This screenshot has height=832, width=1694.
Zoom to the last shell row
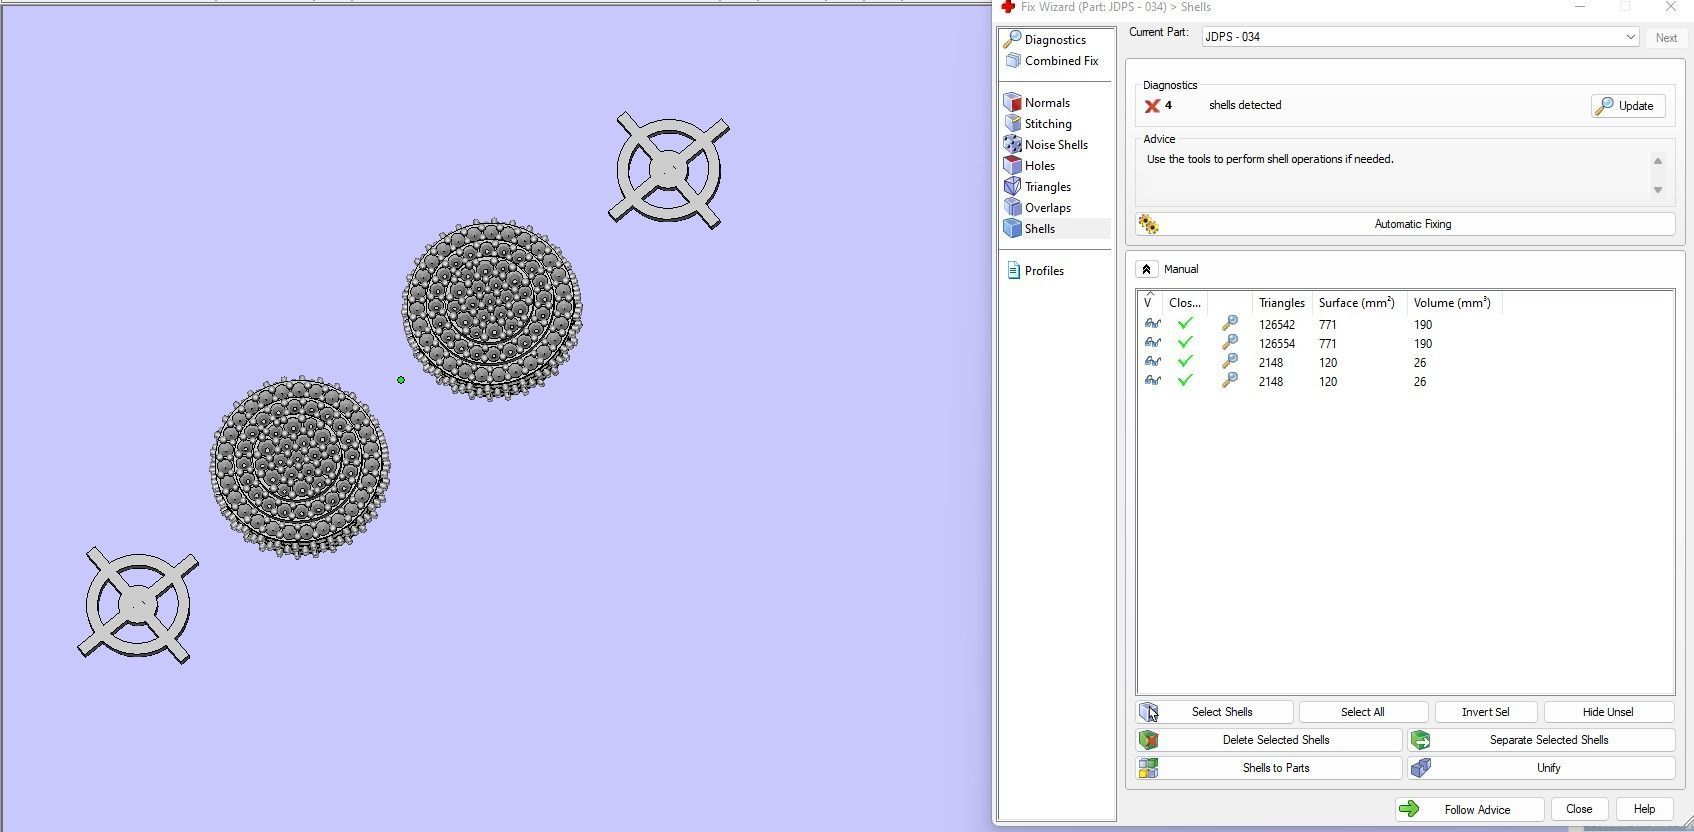1230,381
